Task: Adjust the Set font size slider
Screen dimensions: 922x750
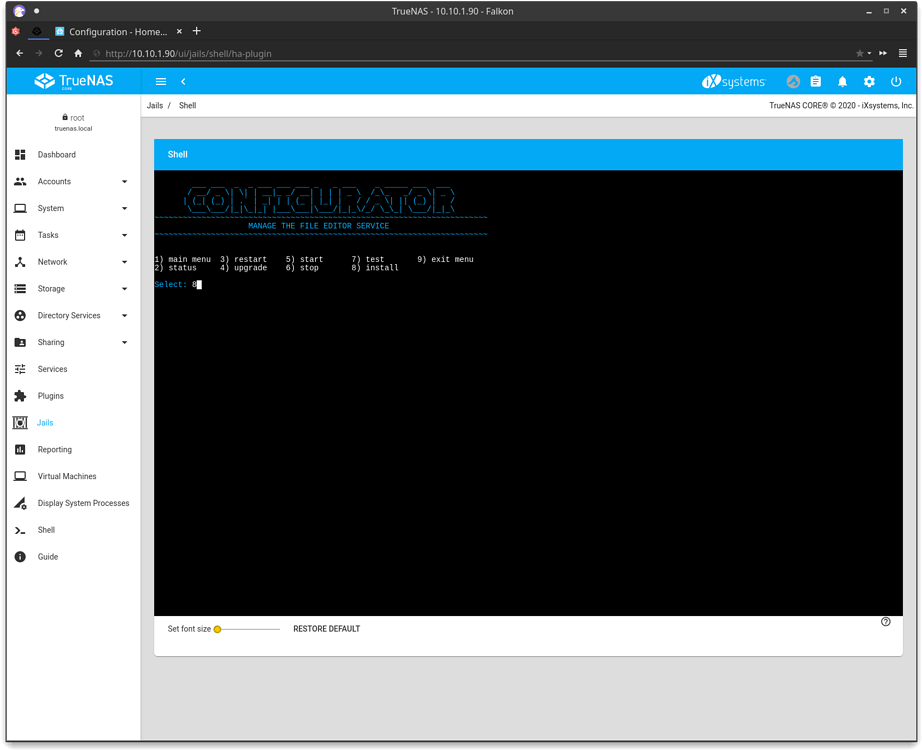Action: pos(218,628)
